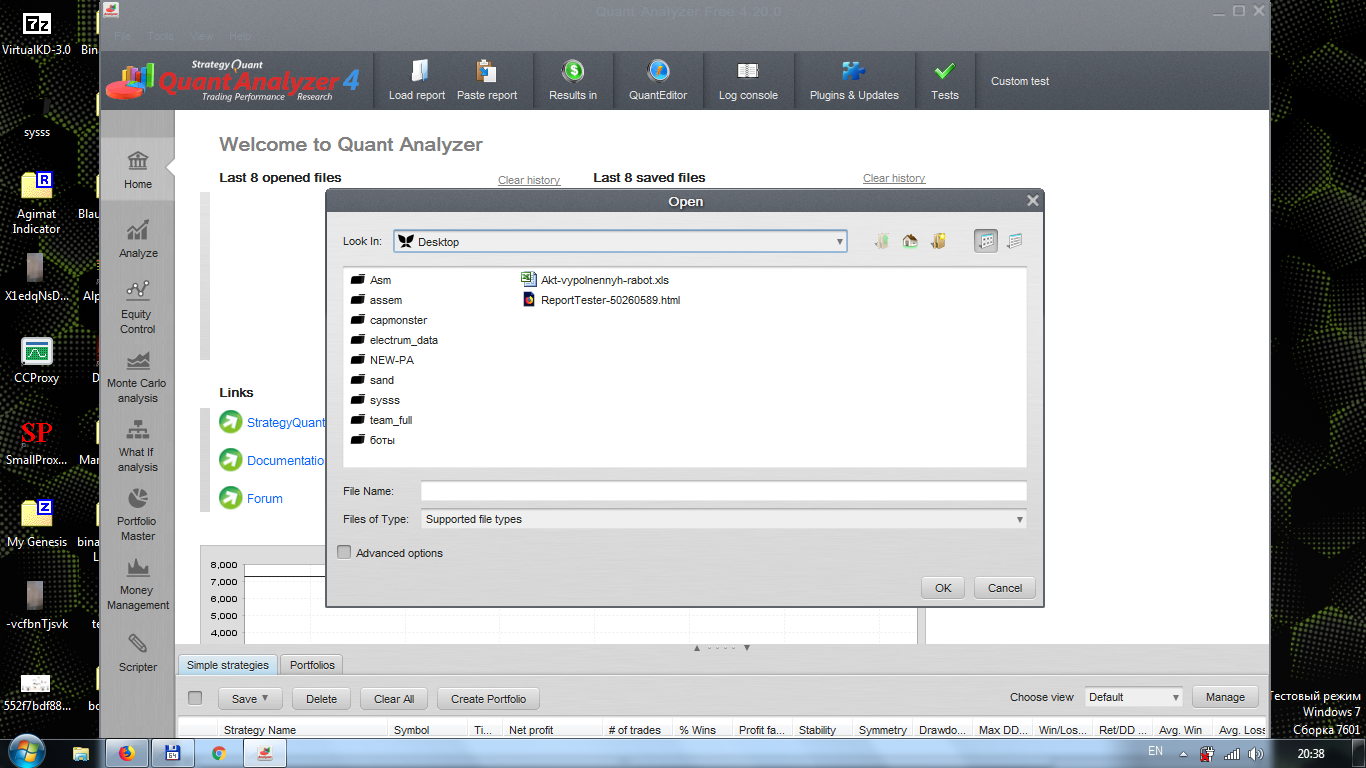Viewport: 1366px width, 768px height.
Task: Expand the Save button dropdown
Action: pyautogui.click(x=266, y=699)
